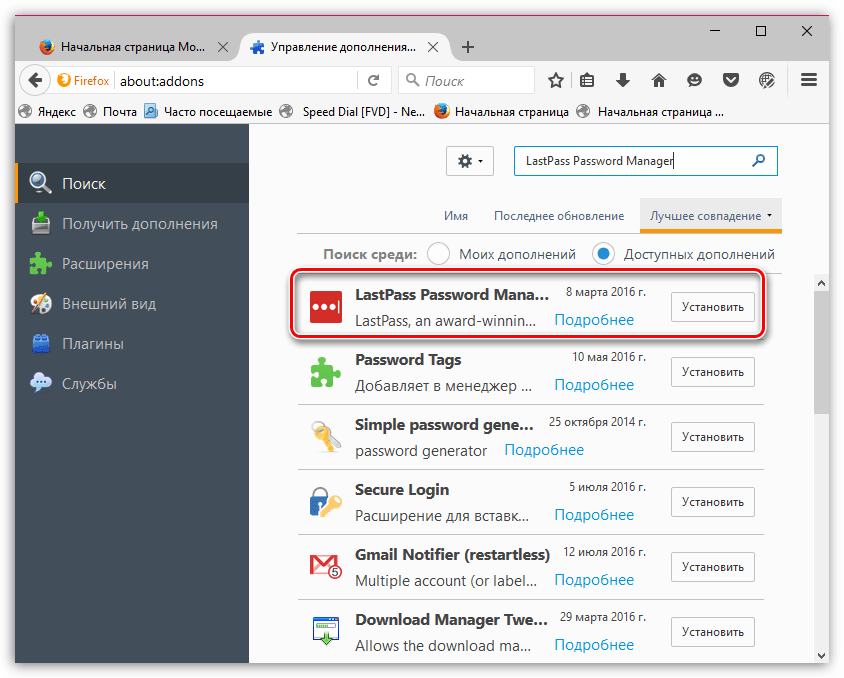Go to home page via house icon
The height and width of the screenshot is (678, 844).
click(x=659, y=81)
